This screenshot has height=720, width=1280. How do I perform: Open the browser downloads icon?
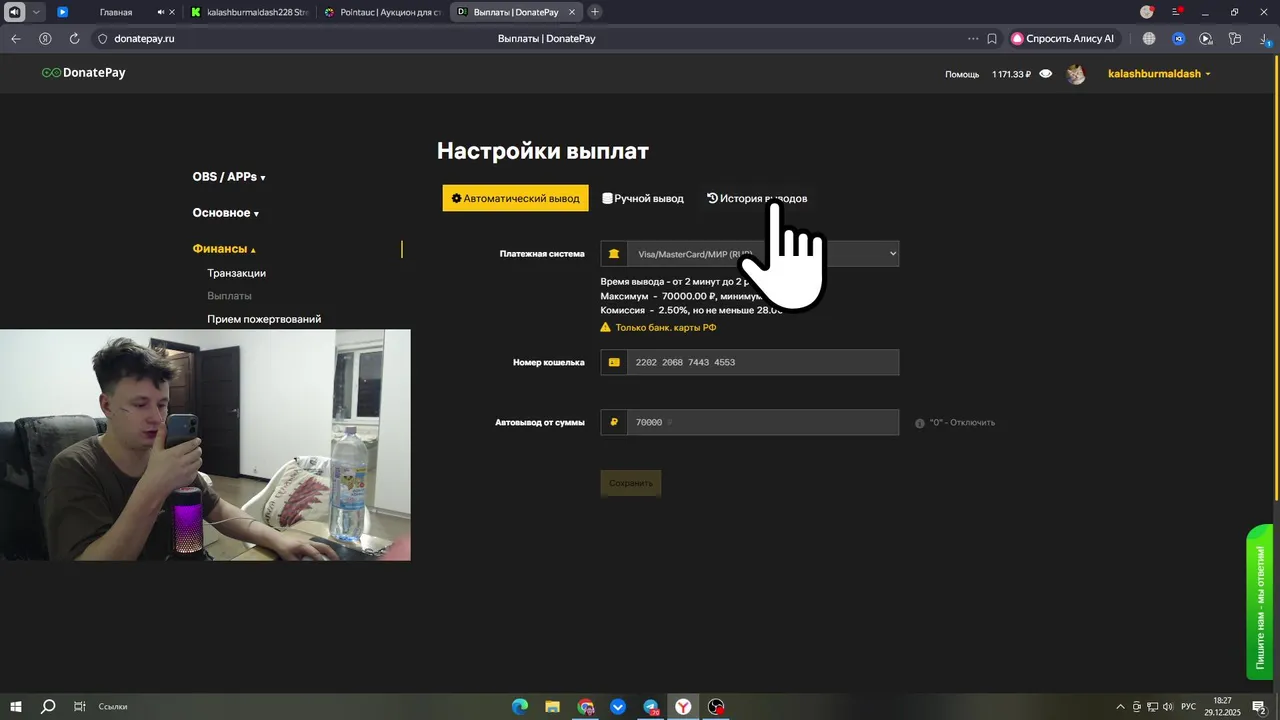tap(1265, 39)
